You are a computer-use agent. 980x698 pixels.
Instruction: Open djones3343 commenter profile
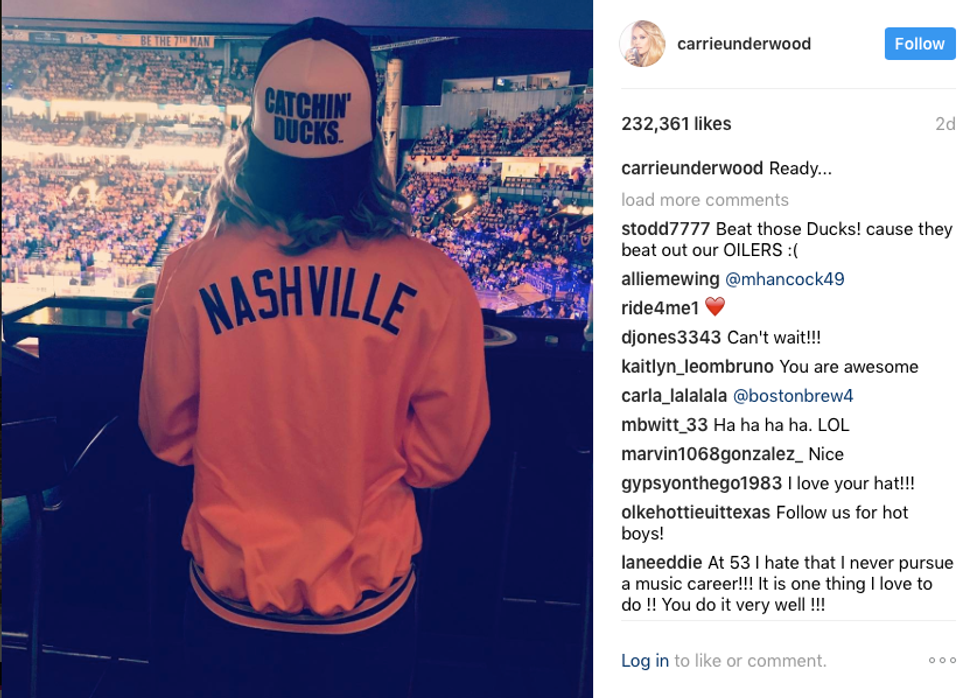click(x=671, y=337)
